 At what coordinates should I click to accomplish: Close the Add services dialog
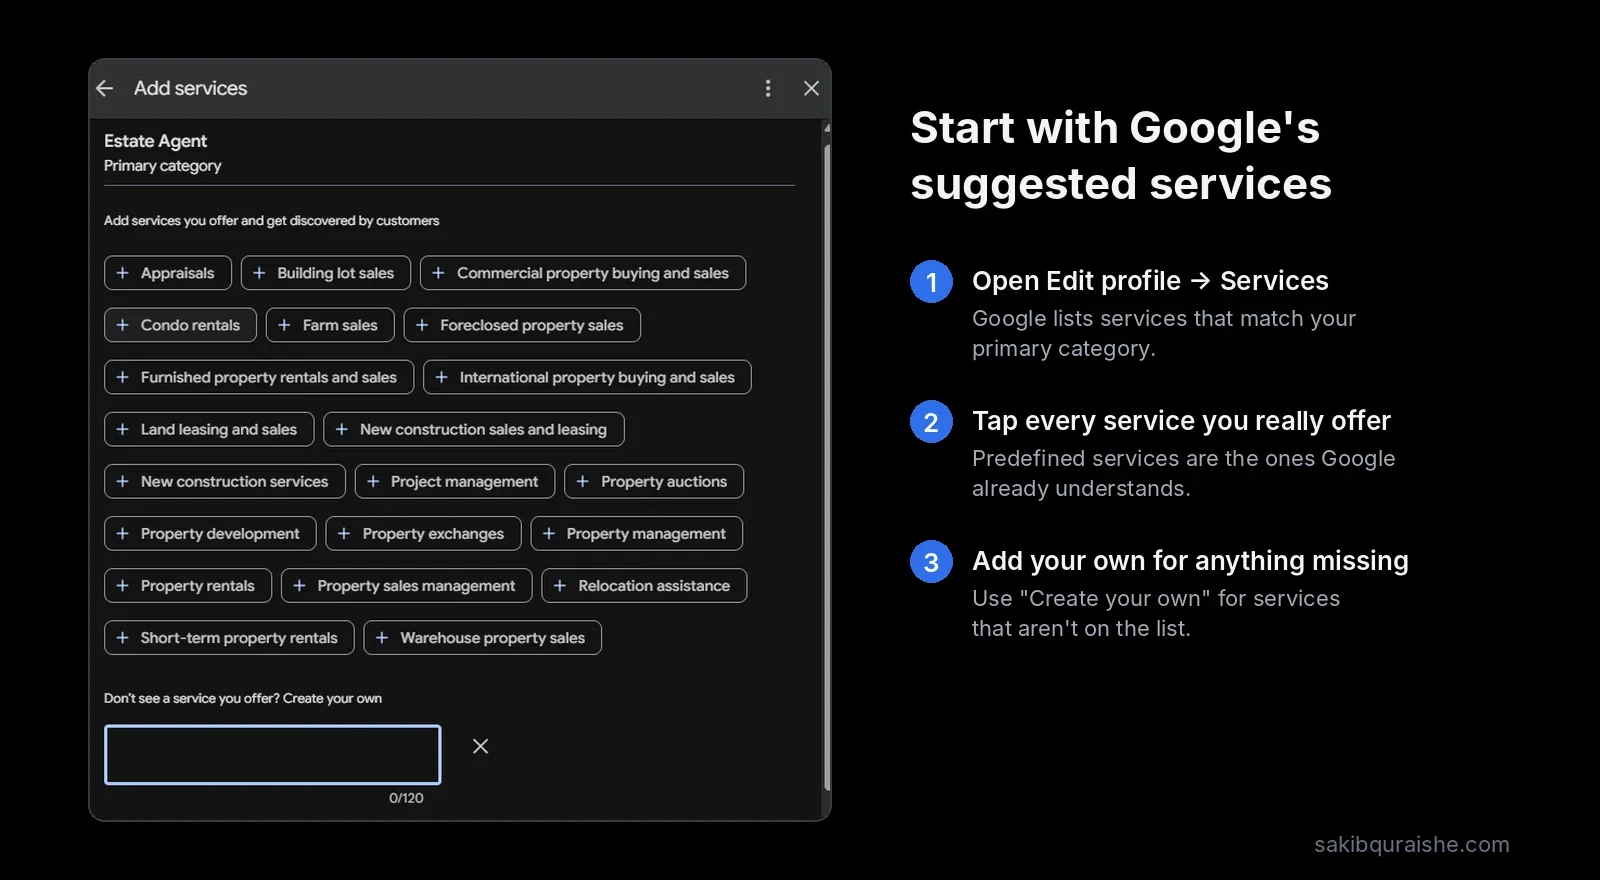pyautogui.click(x=811, y=88)
